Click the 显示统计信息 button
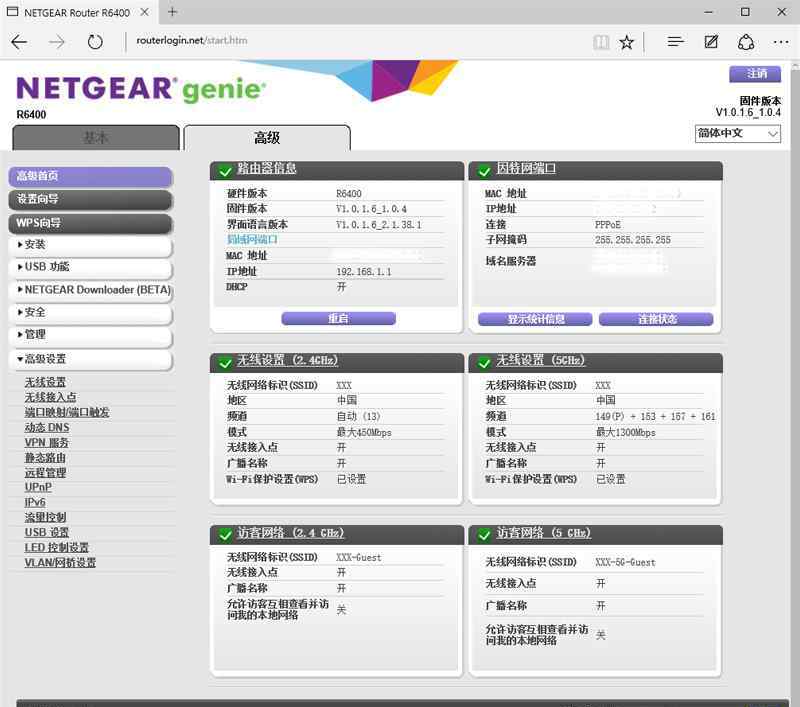800x707 pixels. point(535,319)
